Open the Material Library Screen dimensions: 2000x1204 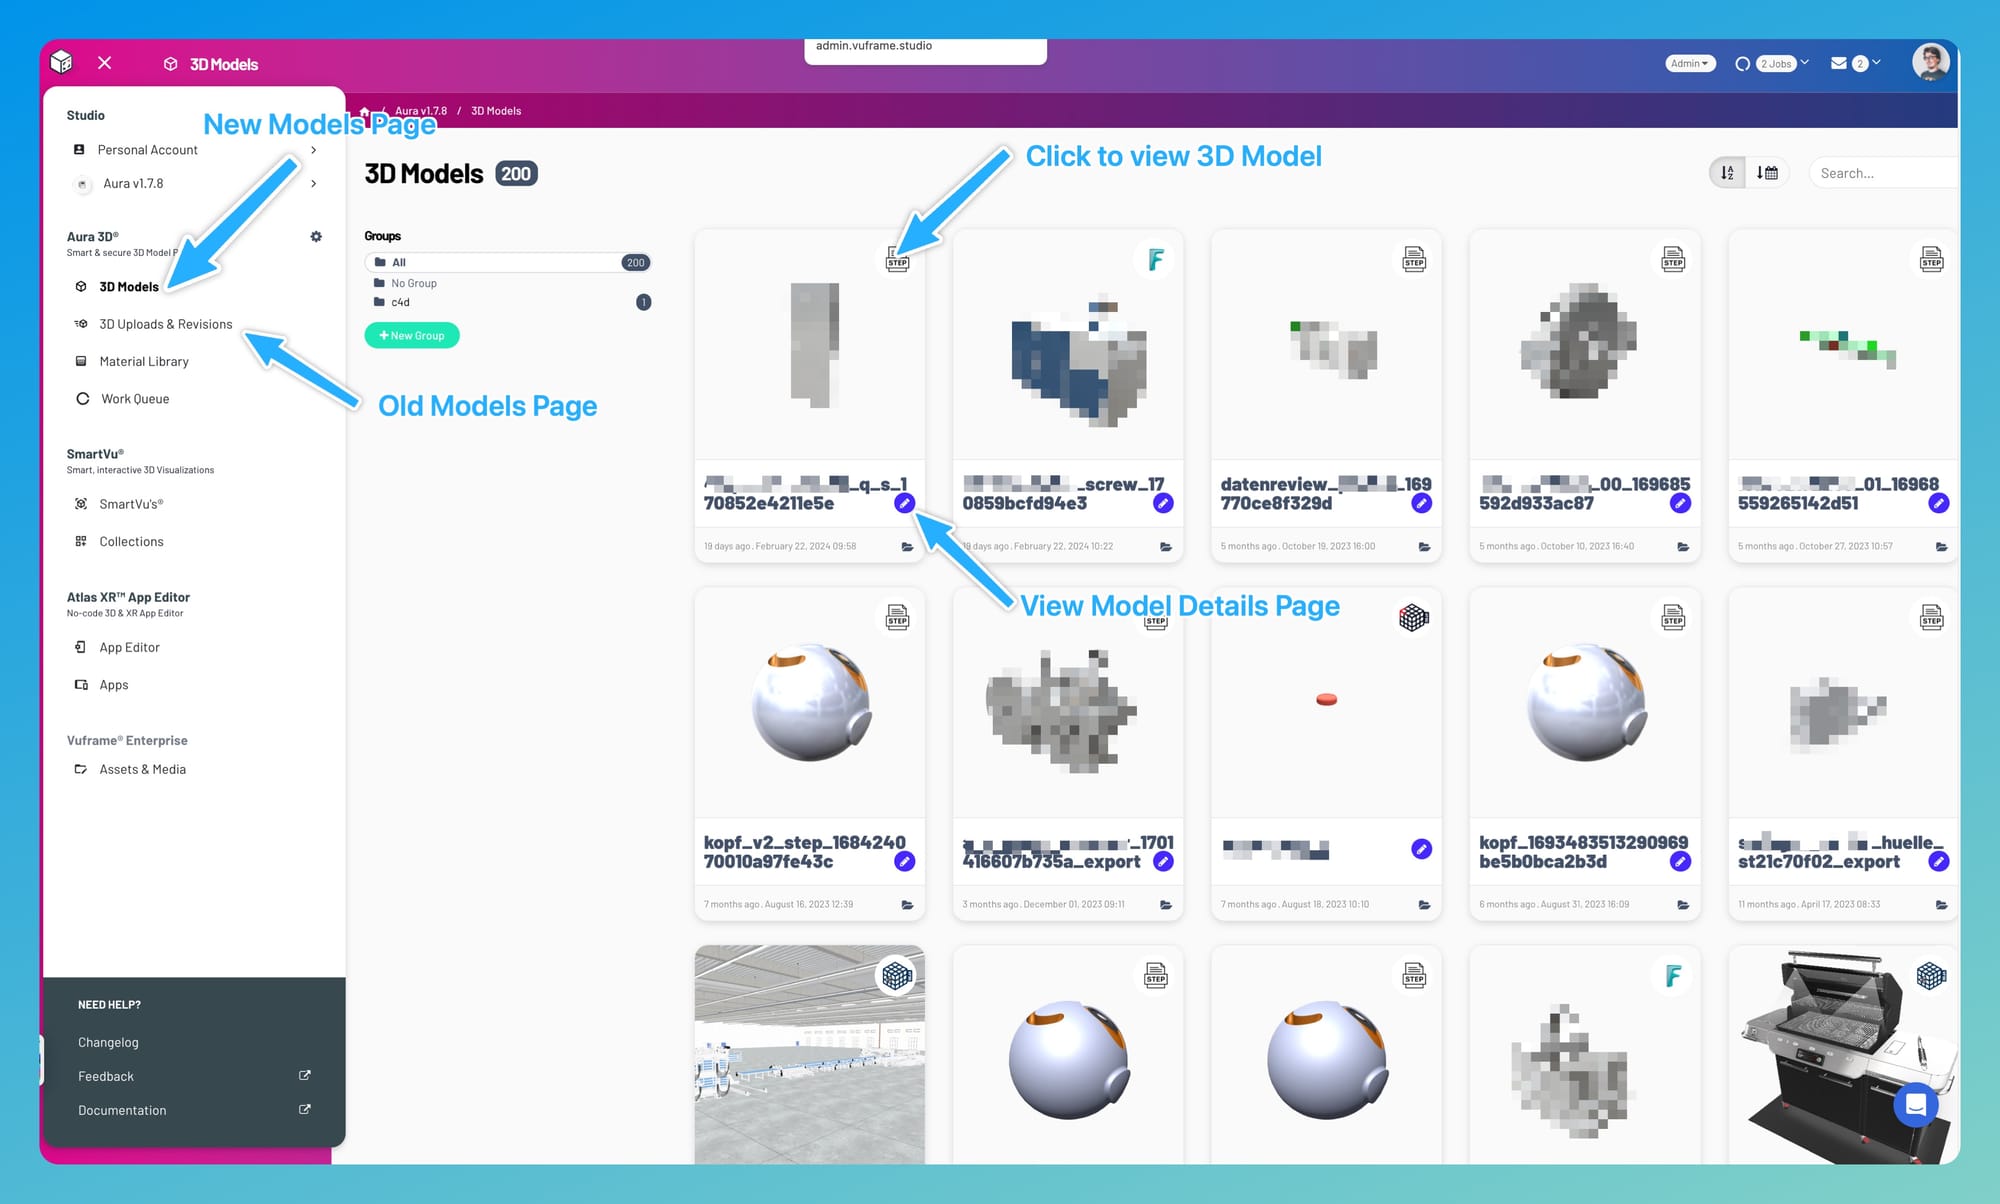(x=144, y=362)
